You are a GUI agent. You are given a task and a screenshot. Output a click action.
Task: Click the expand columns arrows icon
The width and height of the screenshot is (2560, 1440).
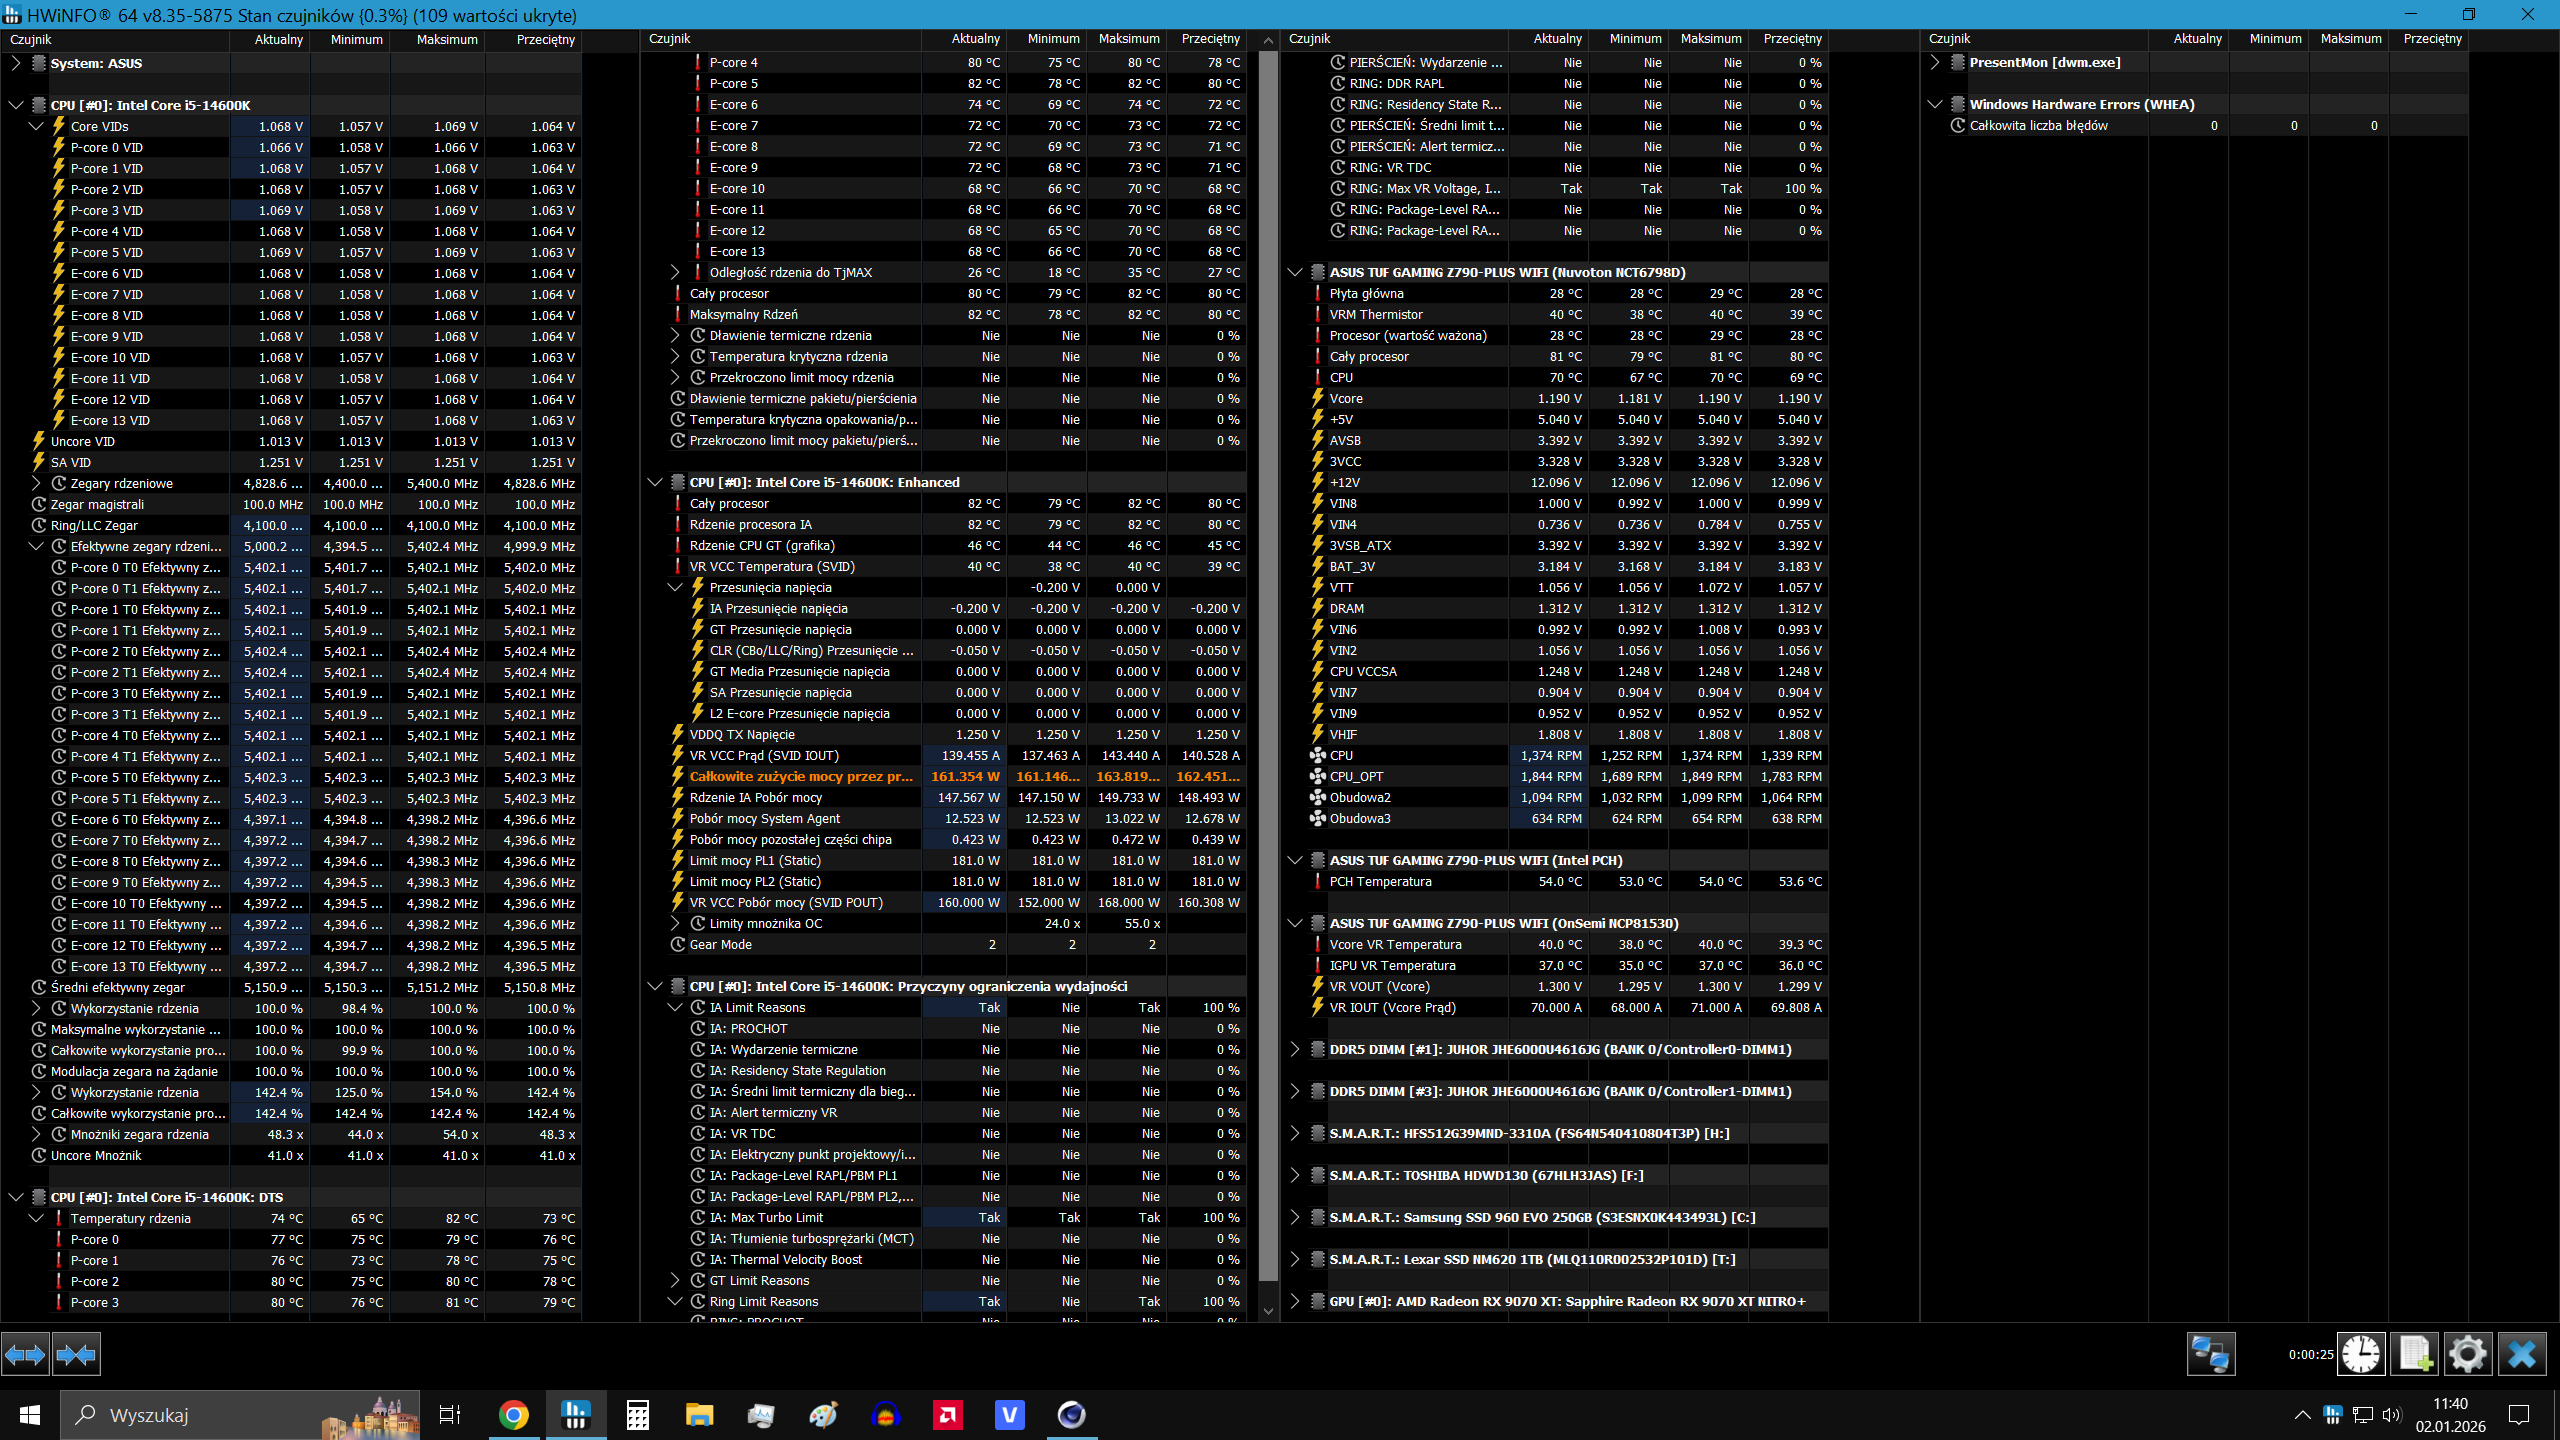click(25, 1355)
